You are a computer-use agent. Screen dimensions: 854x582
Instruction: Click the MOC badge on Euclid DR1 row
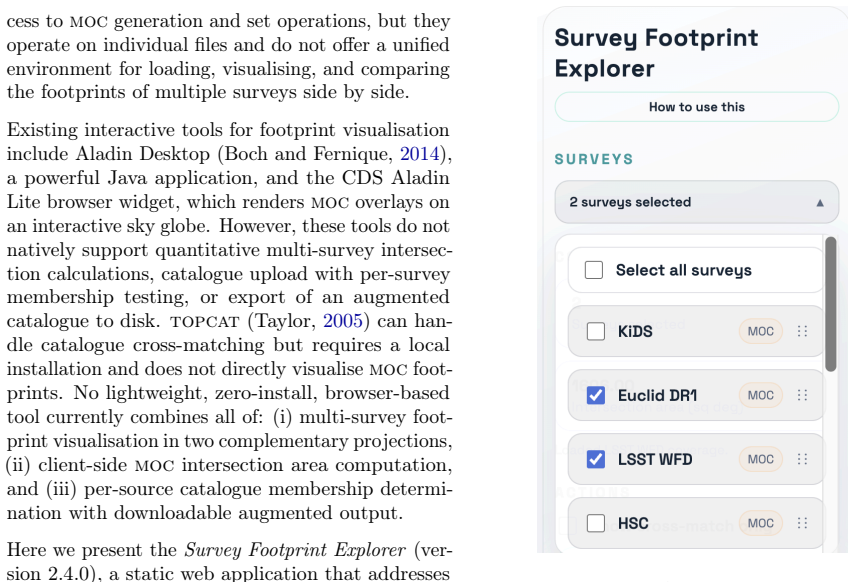pos(760,395)
